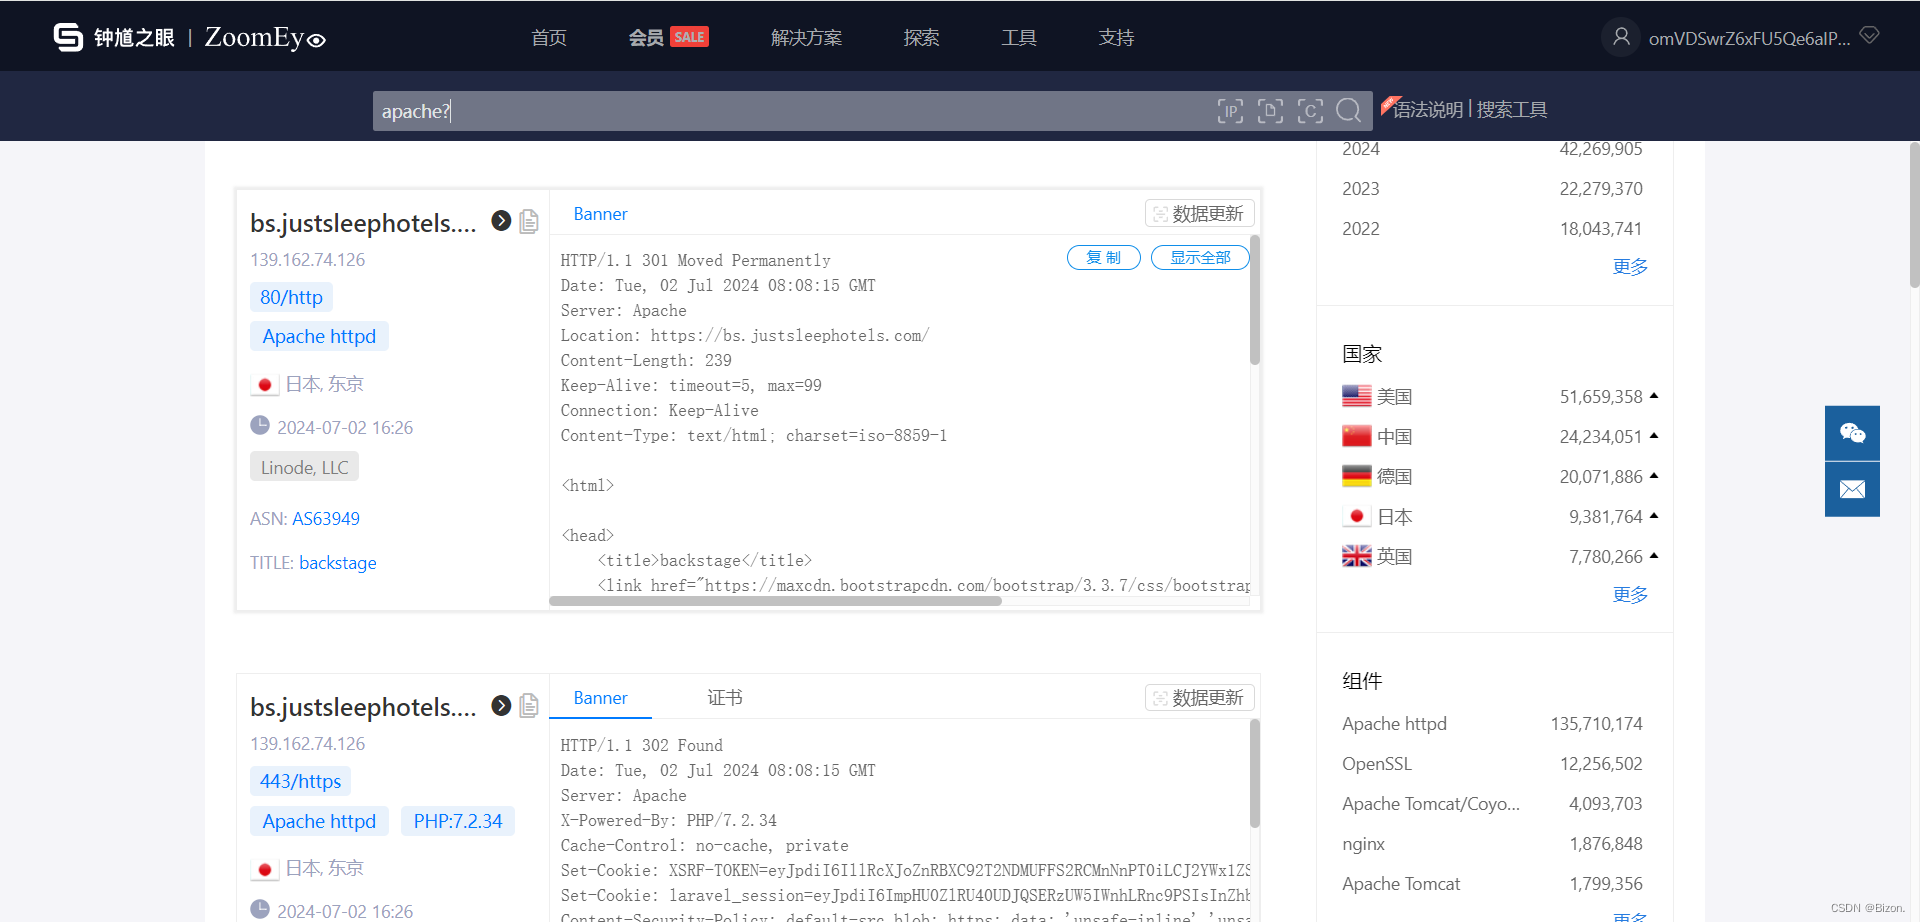Select Banner tab in the 443/https result

click(x=600, y=698)
